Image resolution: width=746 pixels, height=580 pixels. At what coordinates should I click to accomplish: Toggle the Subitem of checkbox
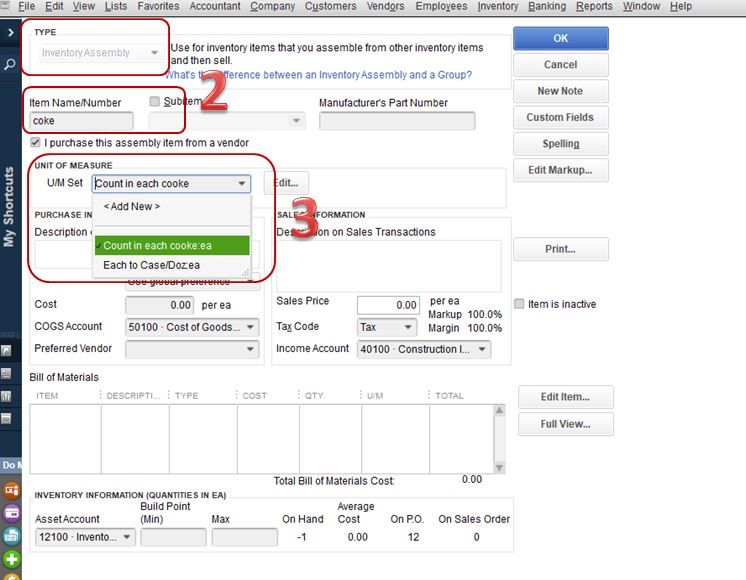154,101
